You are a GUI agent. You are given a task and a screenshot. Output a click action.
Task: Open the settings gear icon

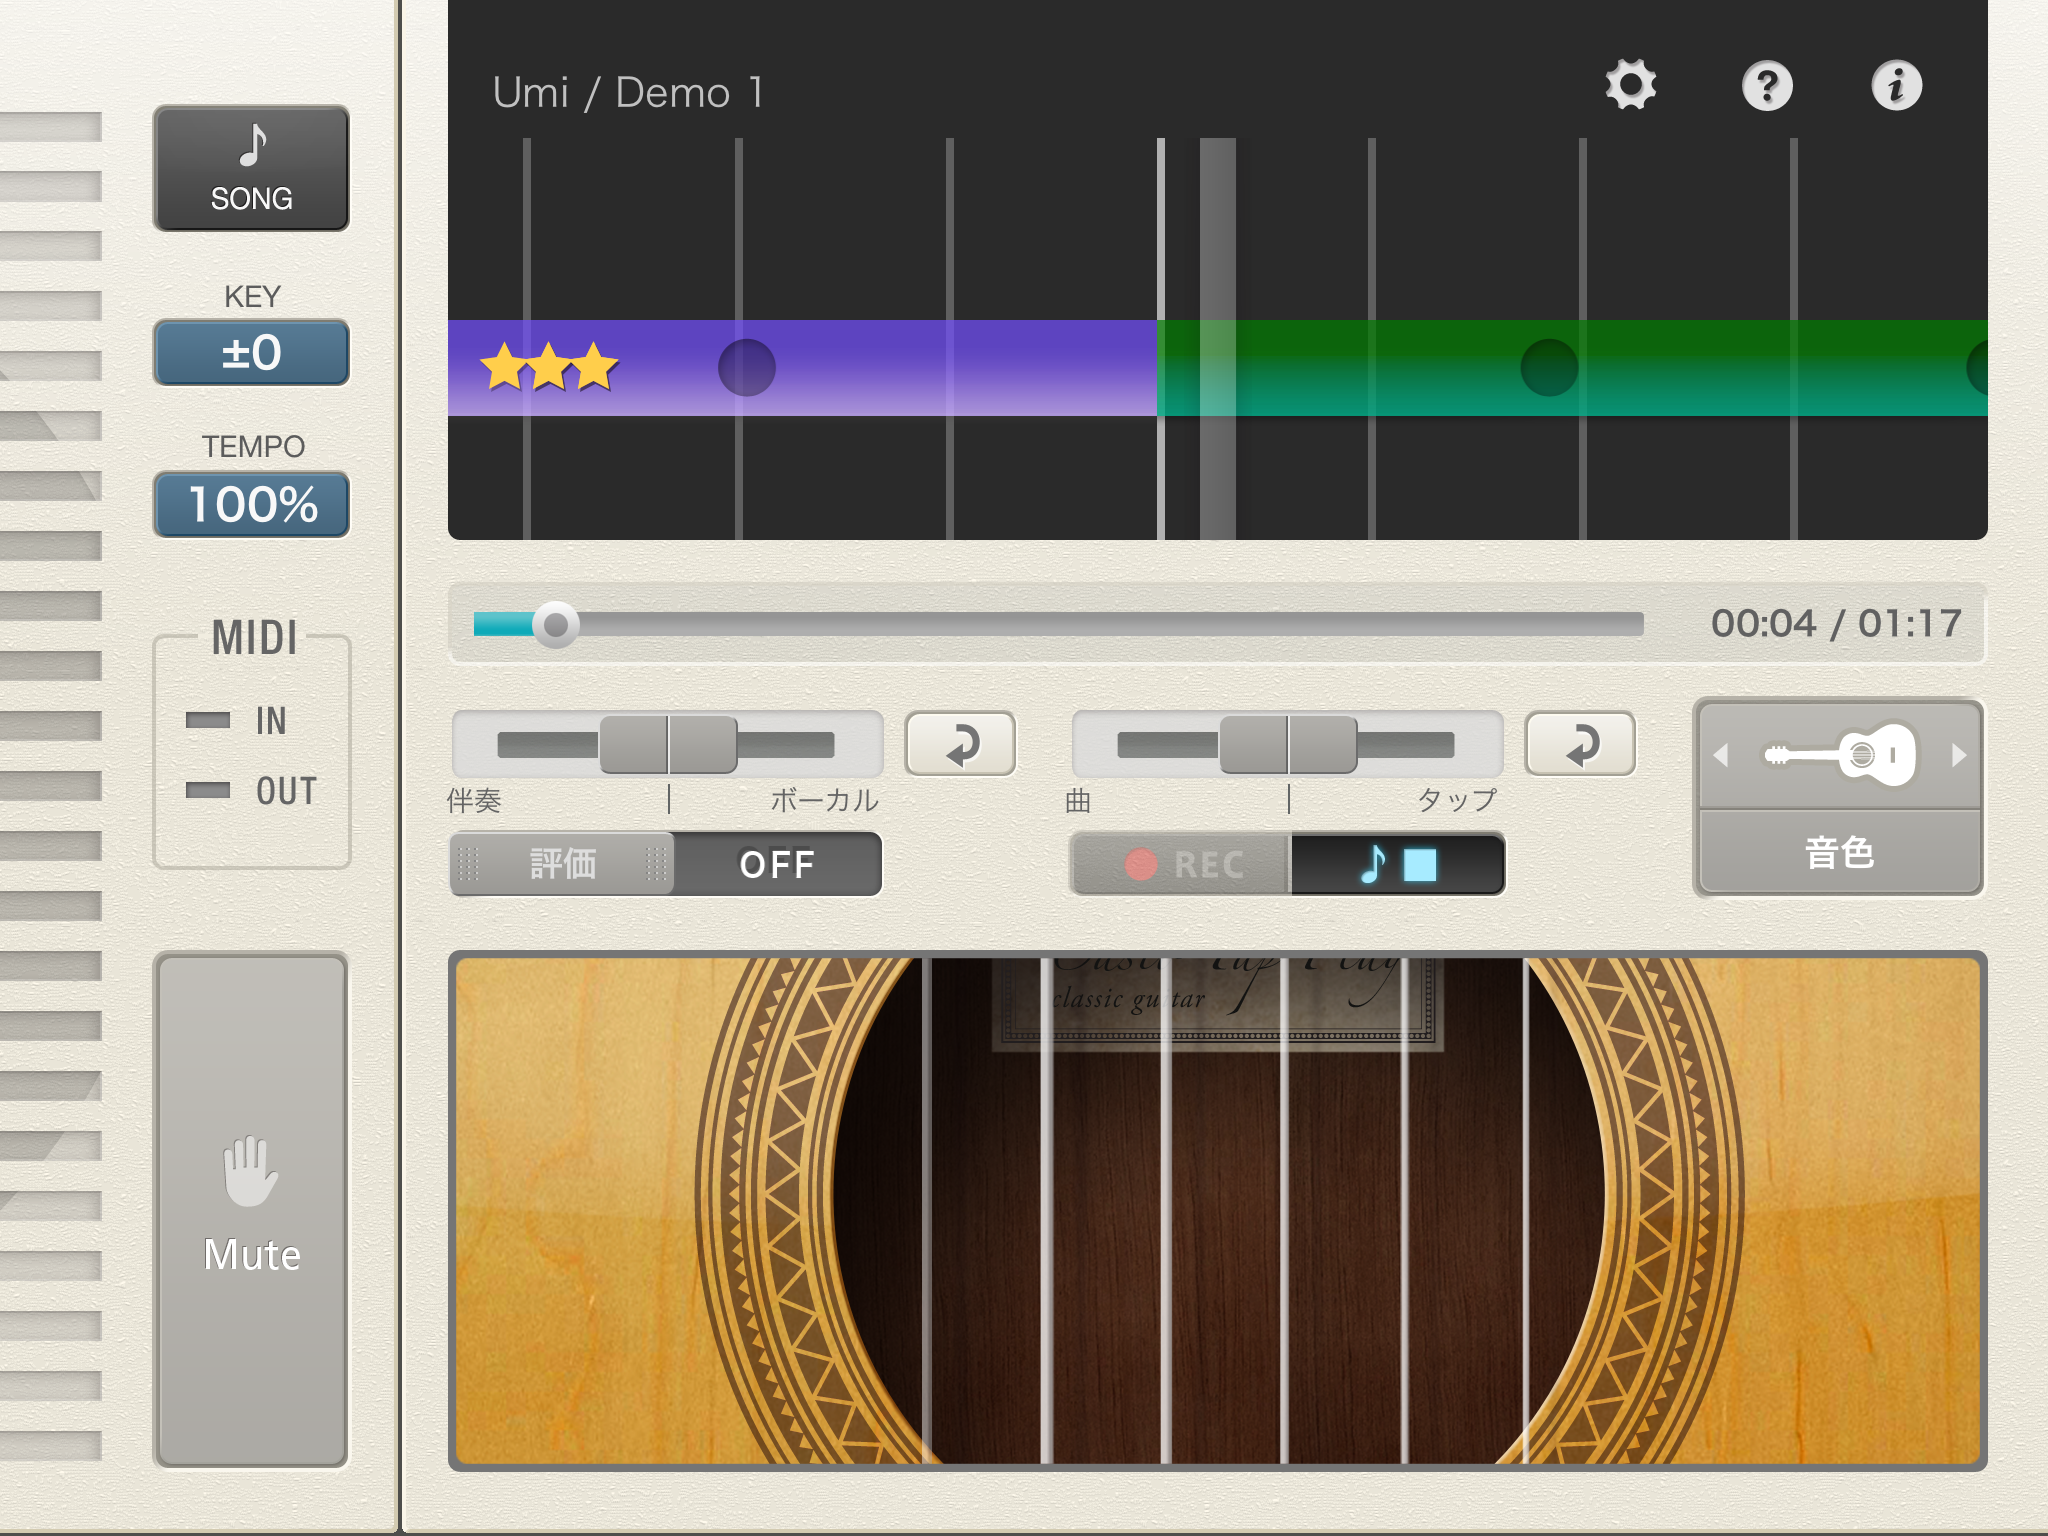[1631, 85]
